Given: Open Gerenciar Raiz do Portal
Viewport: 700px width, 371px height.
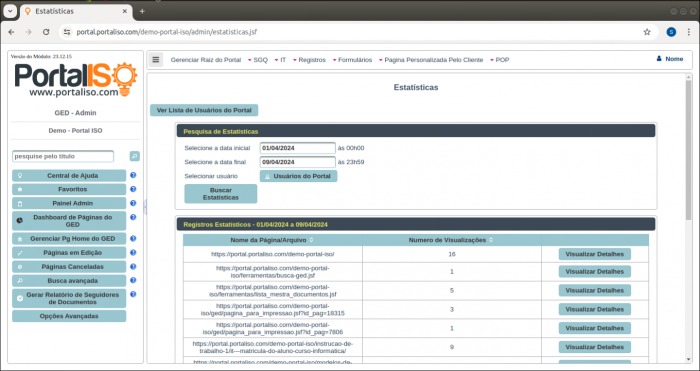Looking at the screenshot, I should 206,60.
